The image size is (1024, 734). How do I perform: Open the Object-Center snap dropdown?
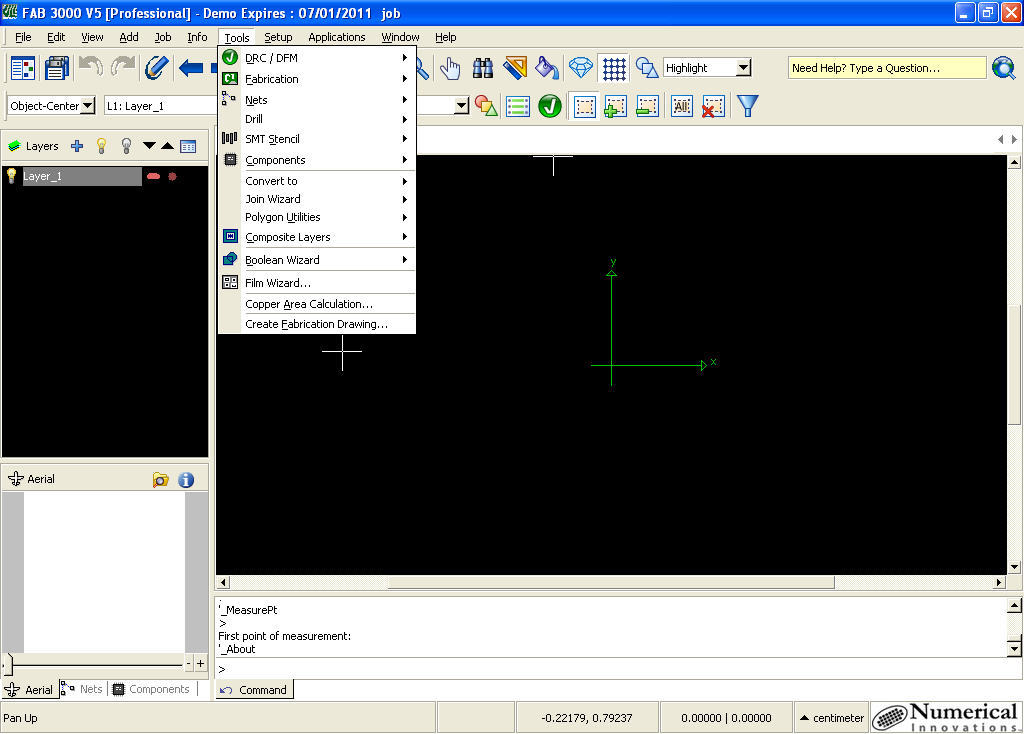(x=87, y=106)
